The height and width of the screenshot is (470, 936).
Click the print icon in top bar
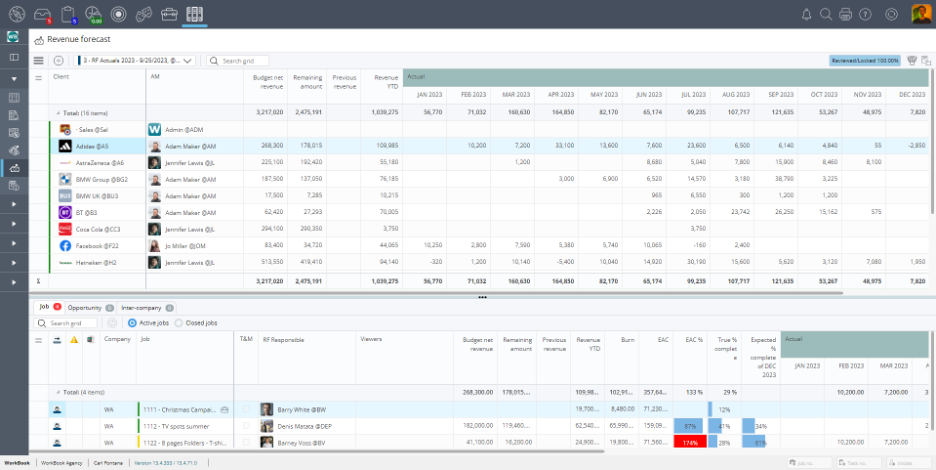[845, 14]
